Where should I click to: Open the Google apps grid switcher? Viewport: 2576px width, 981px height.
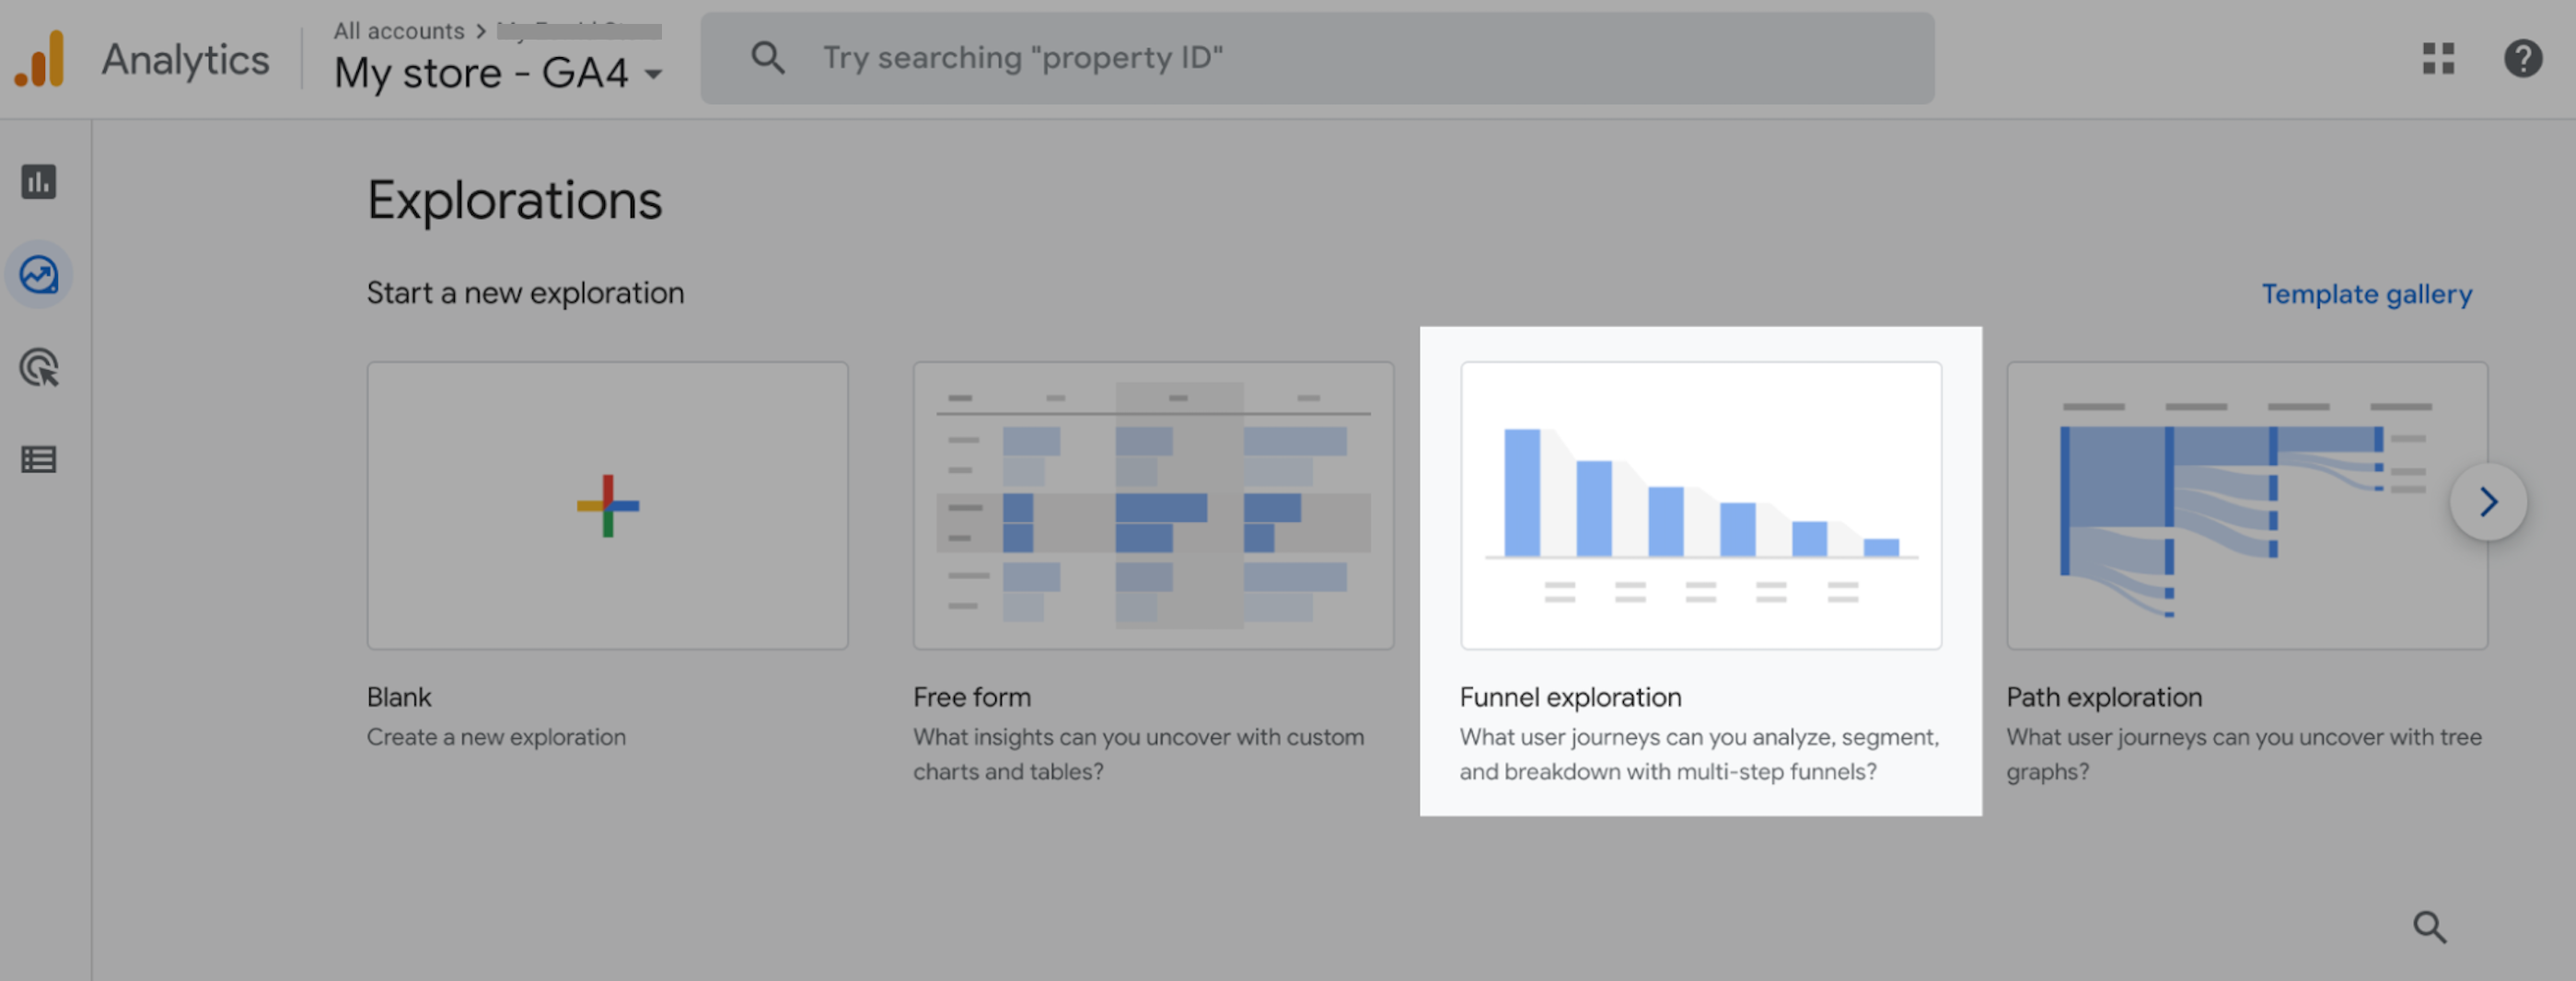point(2438,58)
